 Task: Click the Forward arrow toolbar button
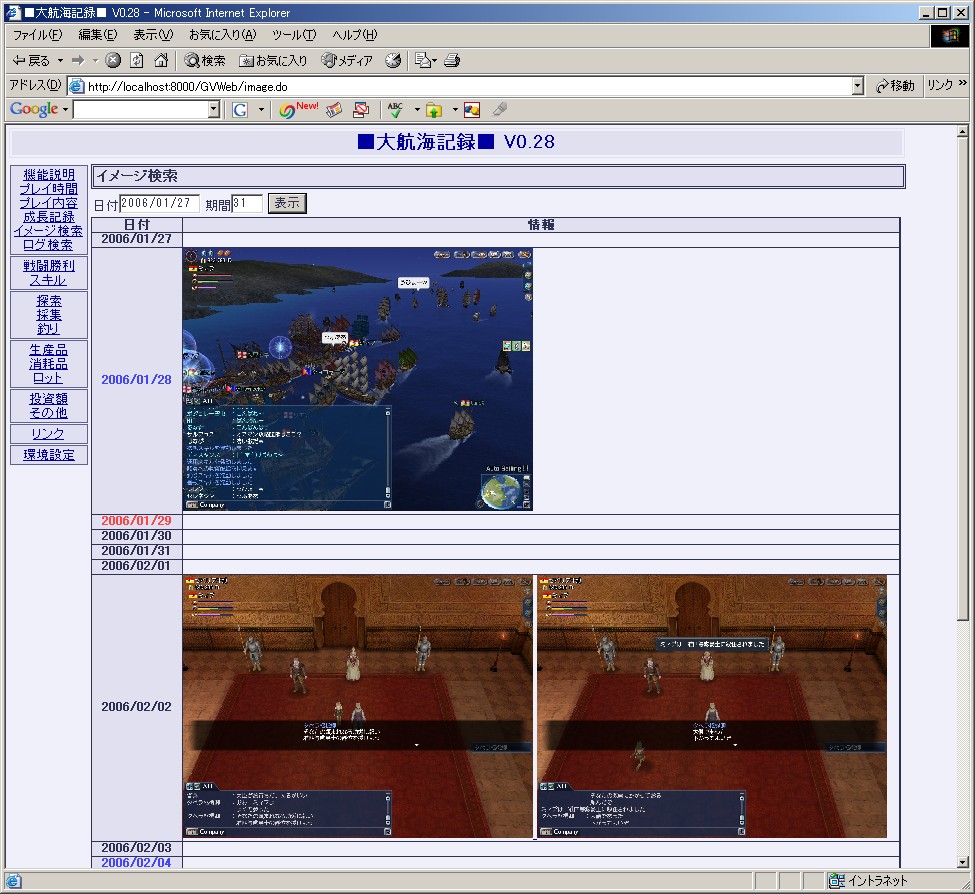coord(78,60)
